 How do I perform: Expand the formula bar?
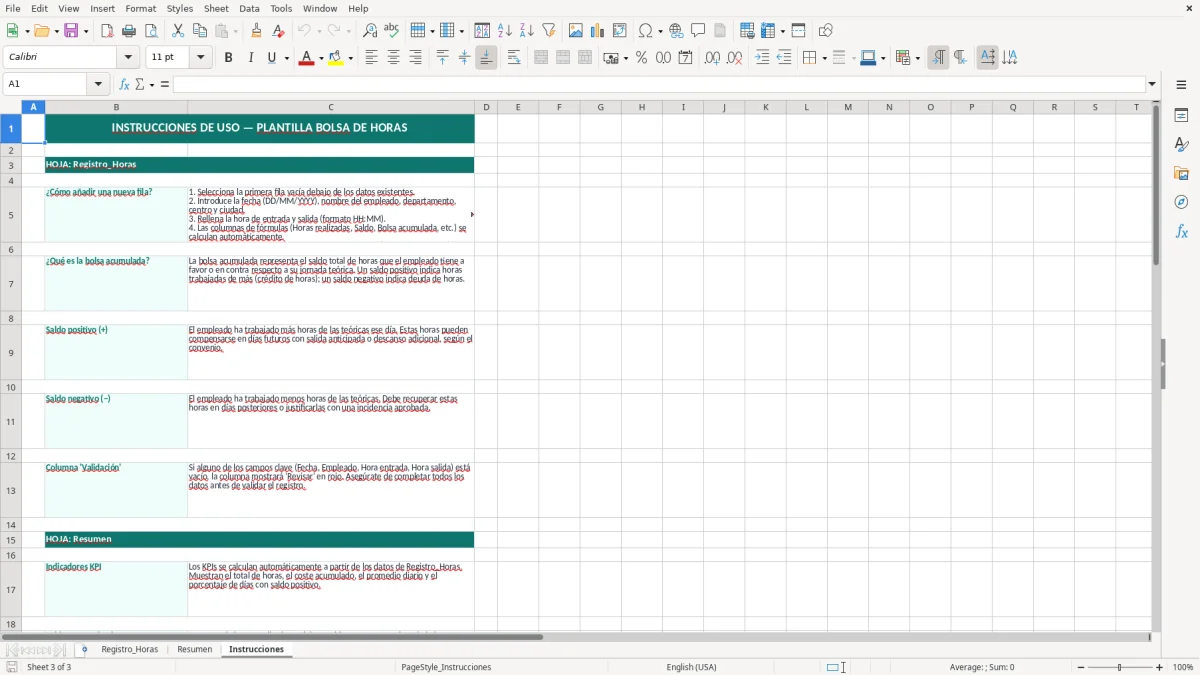[x=1153, y=84]
